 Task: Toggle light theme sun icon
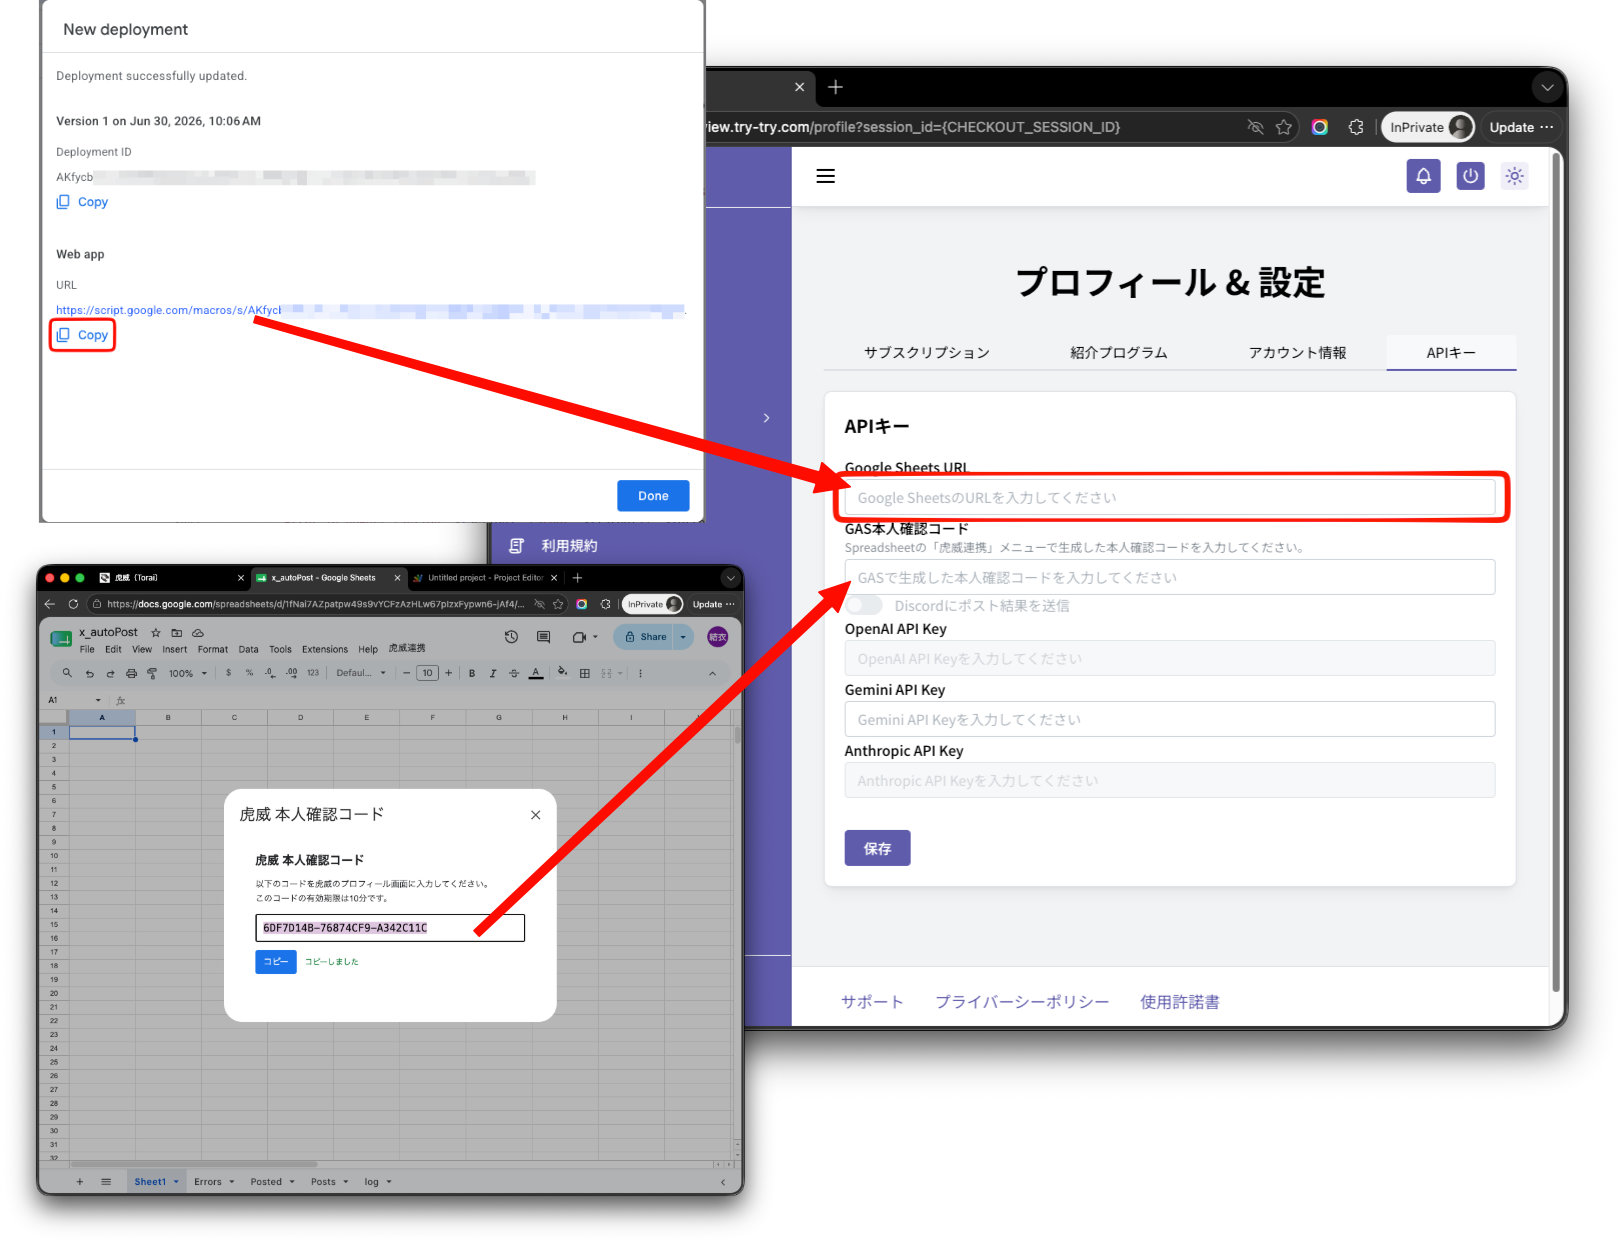pyautogui.click(x=1515, y=176)
